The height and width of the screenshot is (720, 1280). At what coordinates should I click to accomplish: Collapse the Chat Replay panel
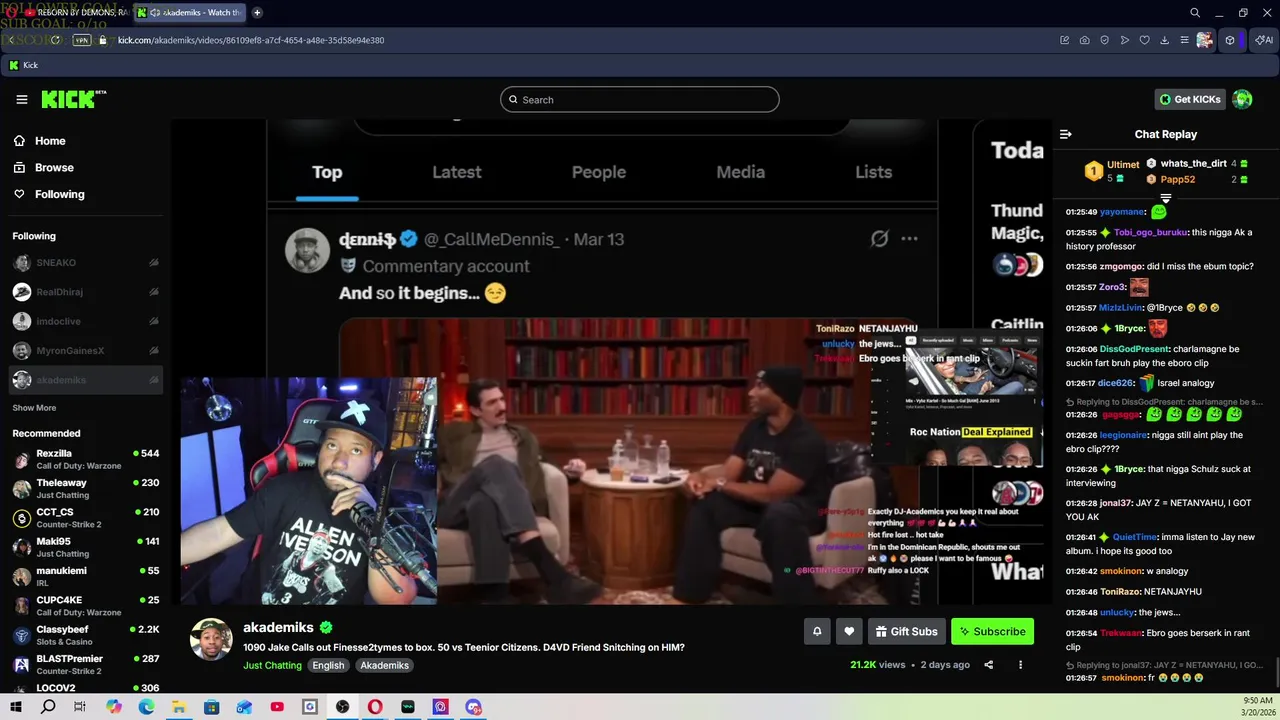1066,134
